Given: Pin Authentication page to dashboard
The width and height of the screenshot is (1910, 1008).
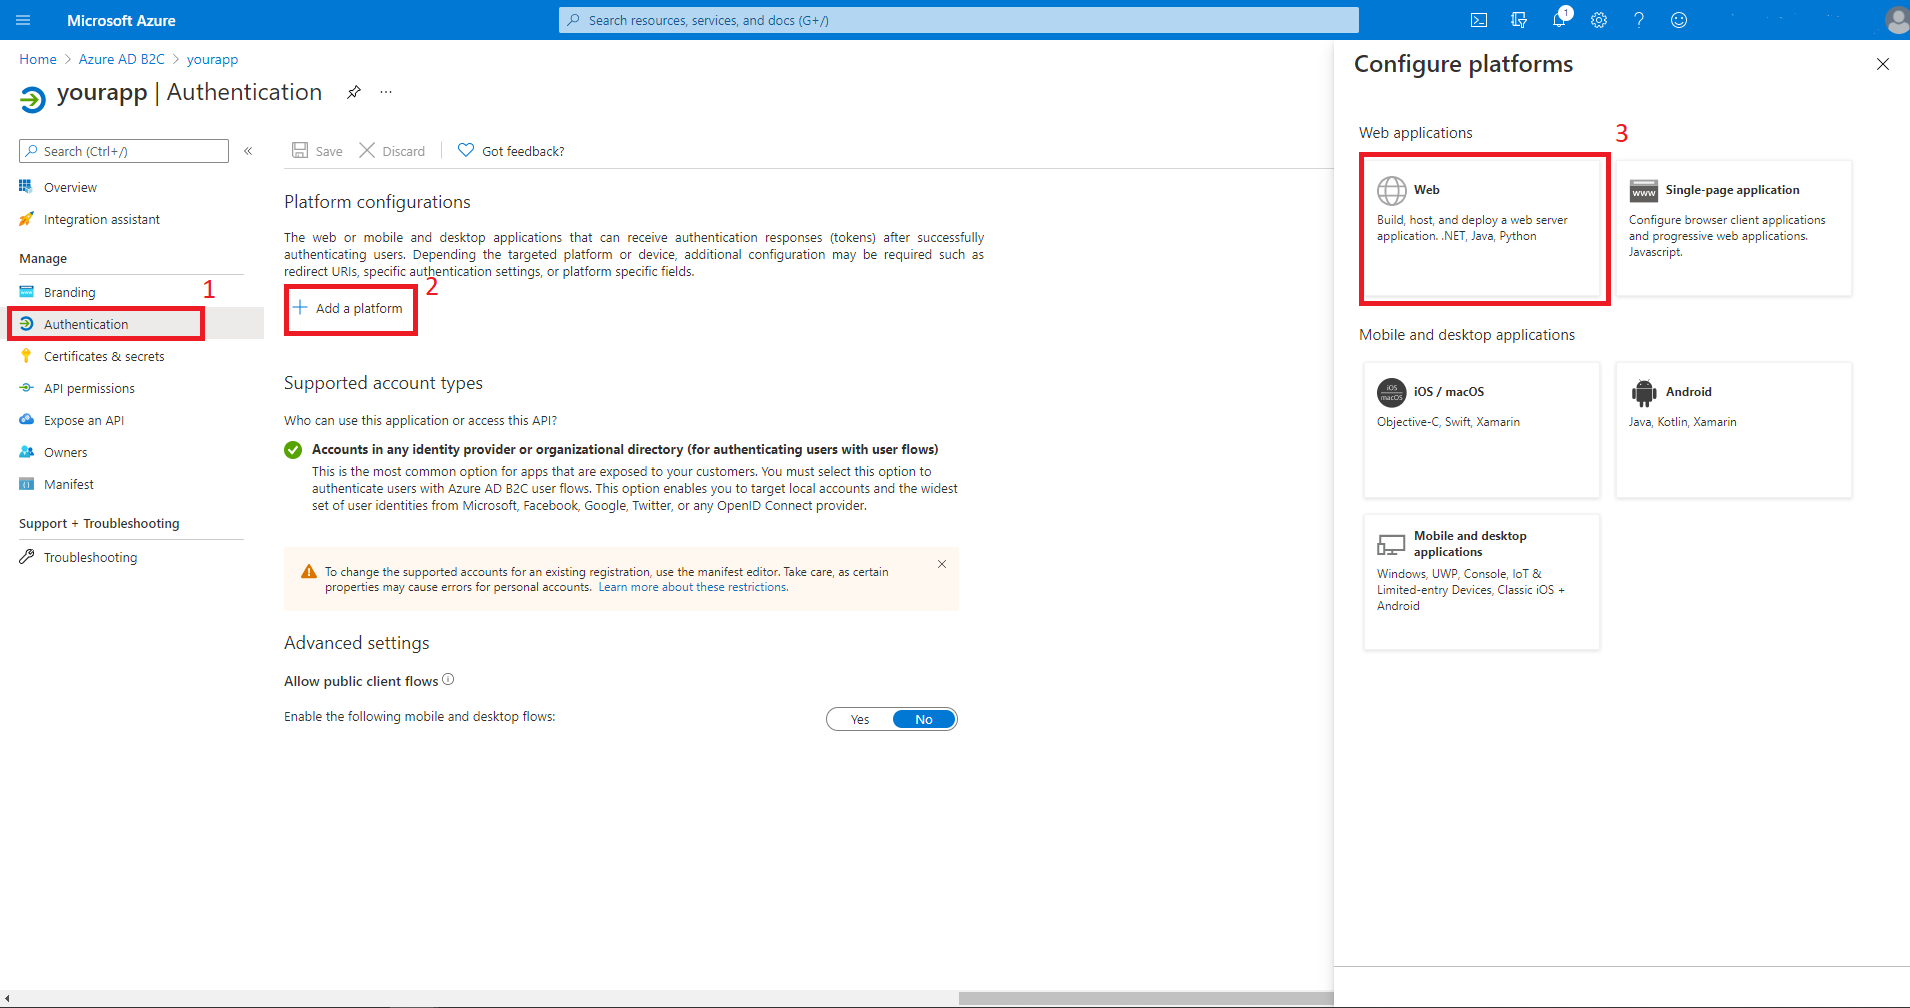Looking at the screenshot, I should coord(354,91).
